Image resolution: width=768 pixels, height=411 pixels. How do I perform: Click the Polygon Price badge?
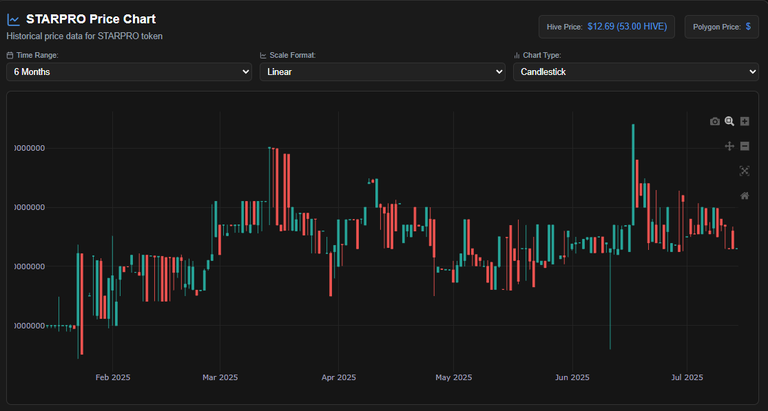coord(721,27)
